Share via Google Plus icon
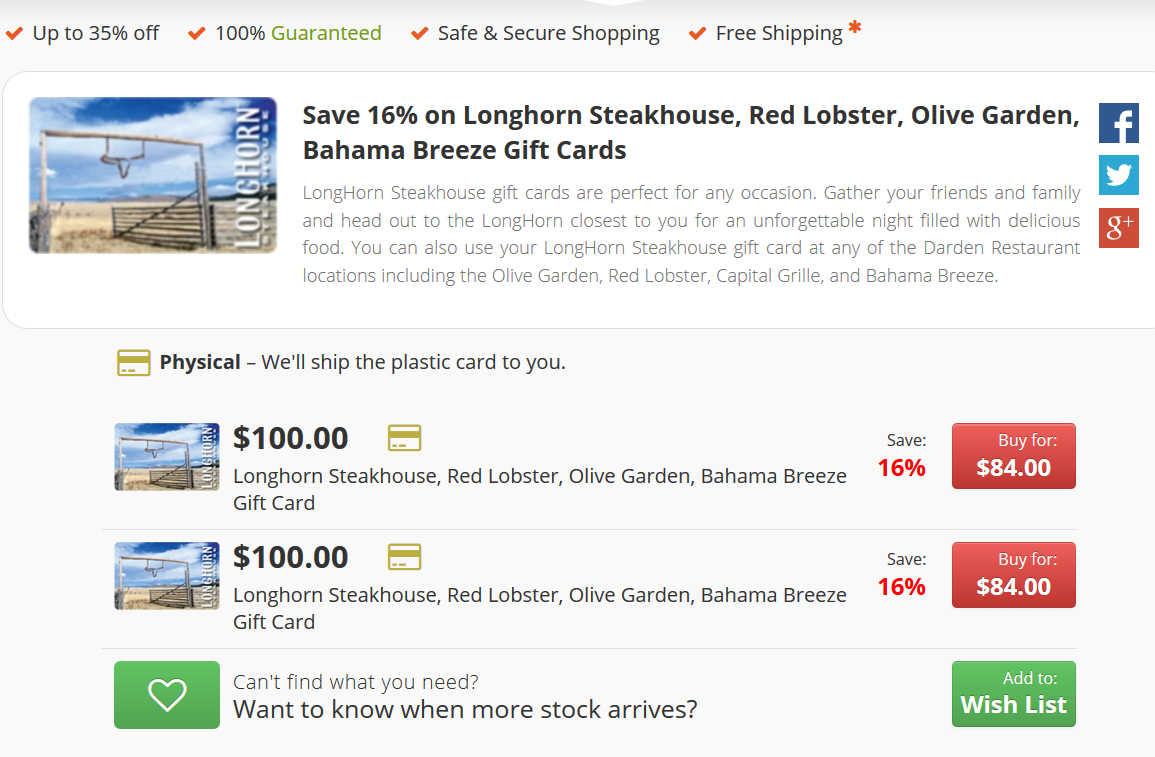Viewport: 1155px width, 757px height. [x=1118, y=228]
